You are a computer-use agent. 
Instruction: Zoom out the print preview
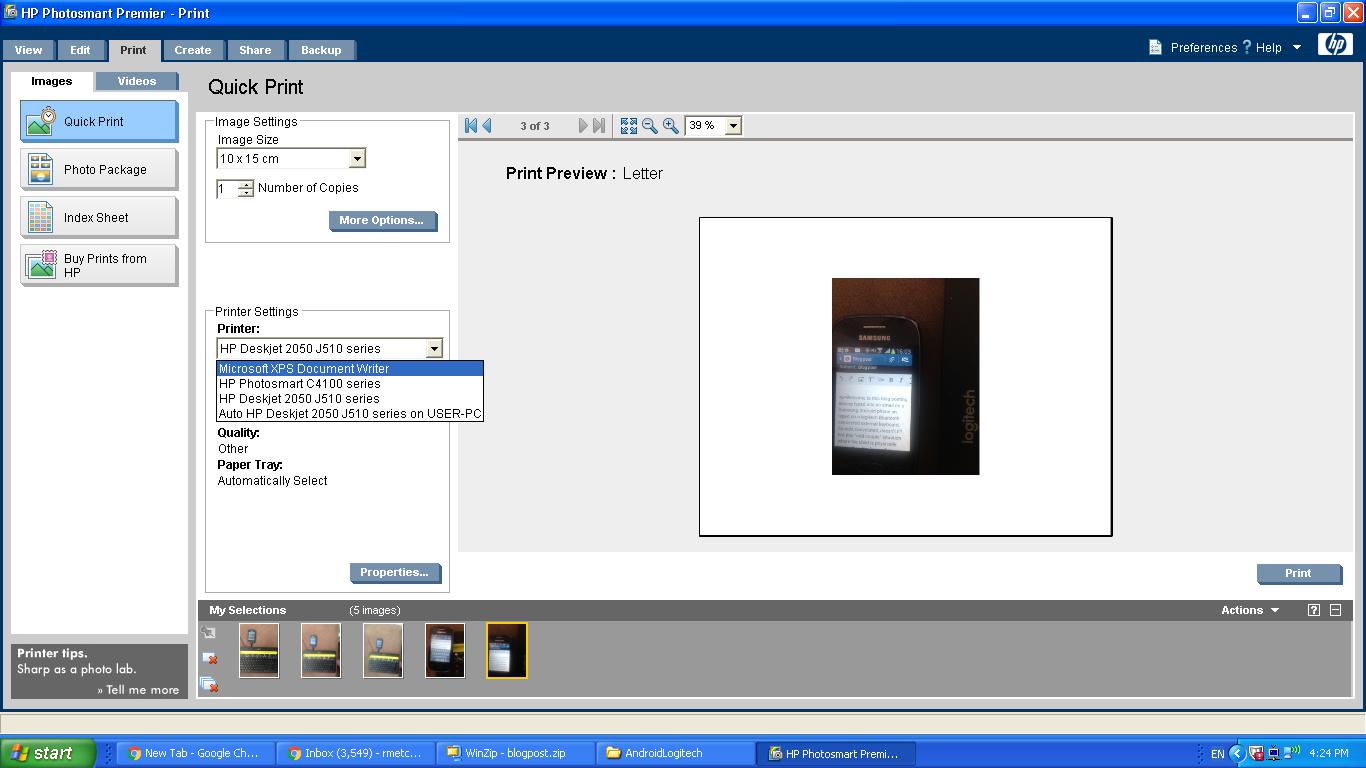pos(650,125)
